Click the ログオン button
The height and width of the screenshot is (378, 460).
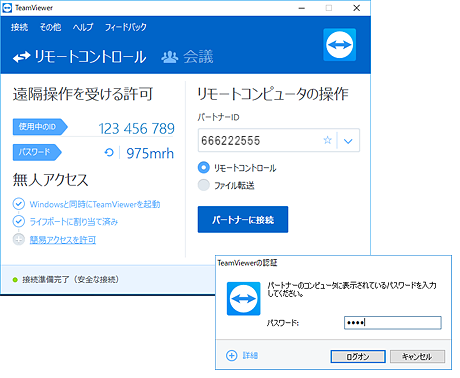click(x=358, y=357)
